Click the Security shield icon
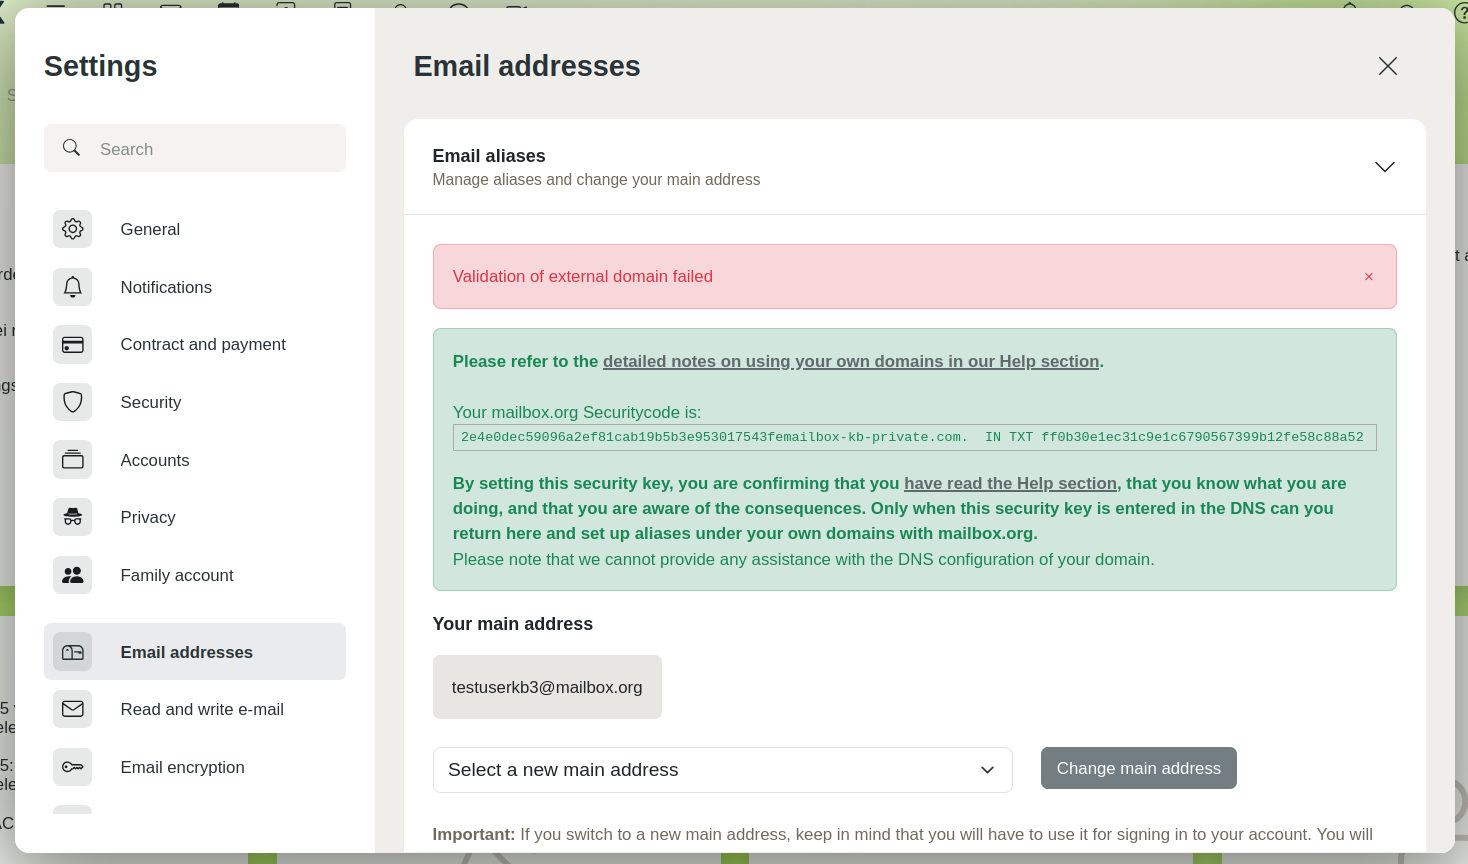1468x864 pixels. [x=72, y=402]
